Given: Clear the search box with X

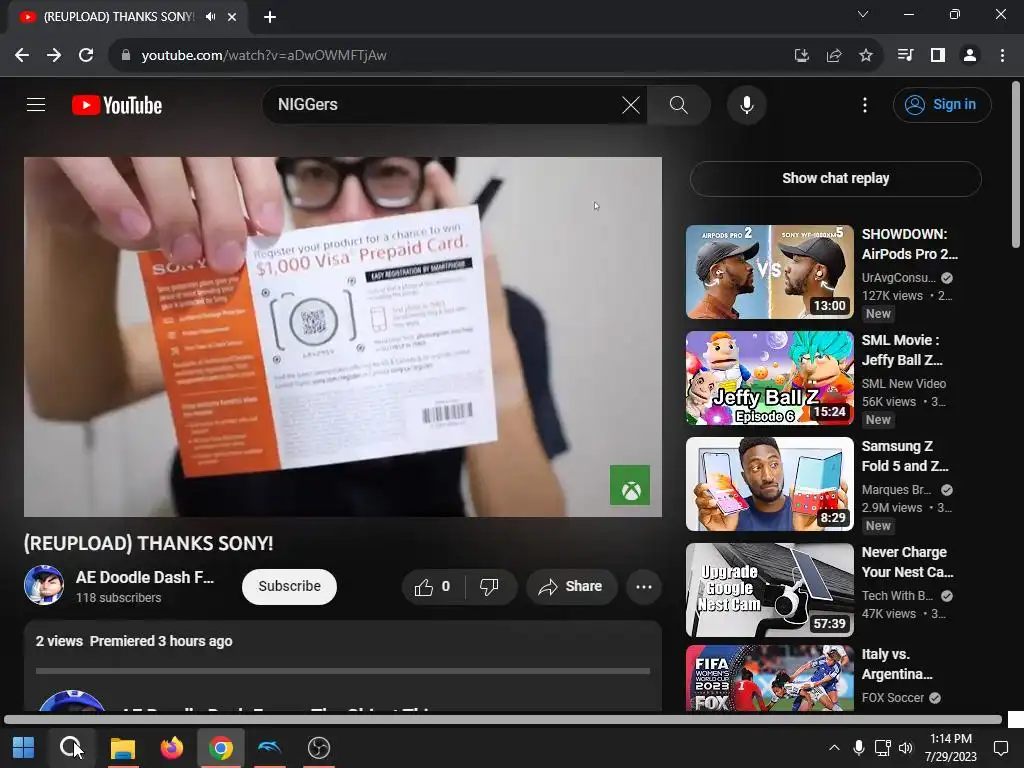Looking at the screenshot, I should (630, 104).
